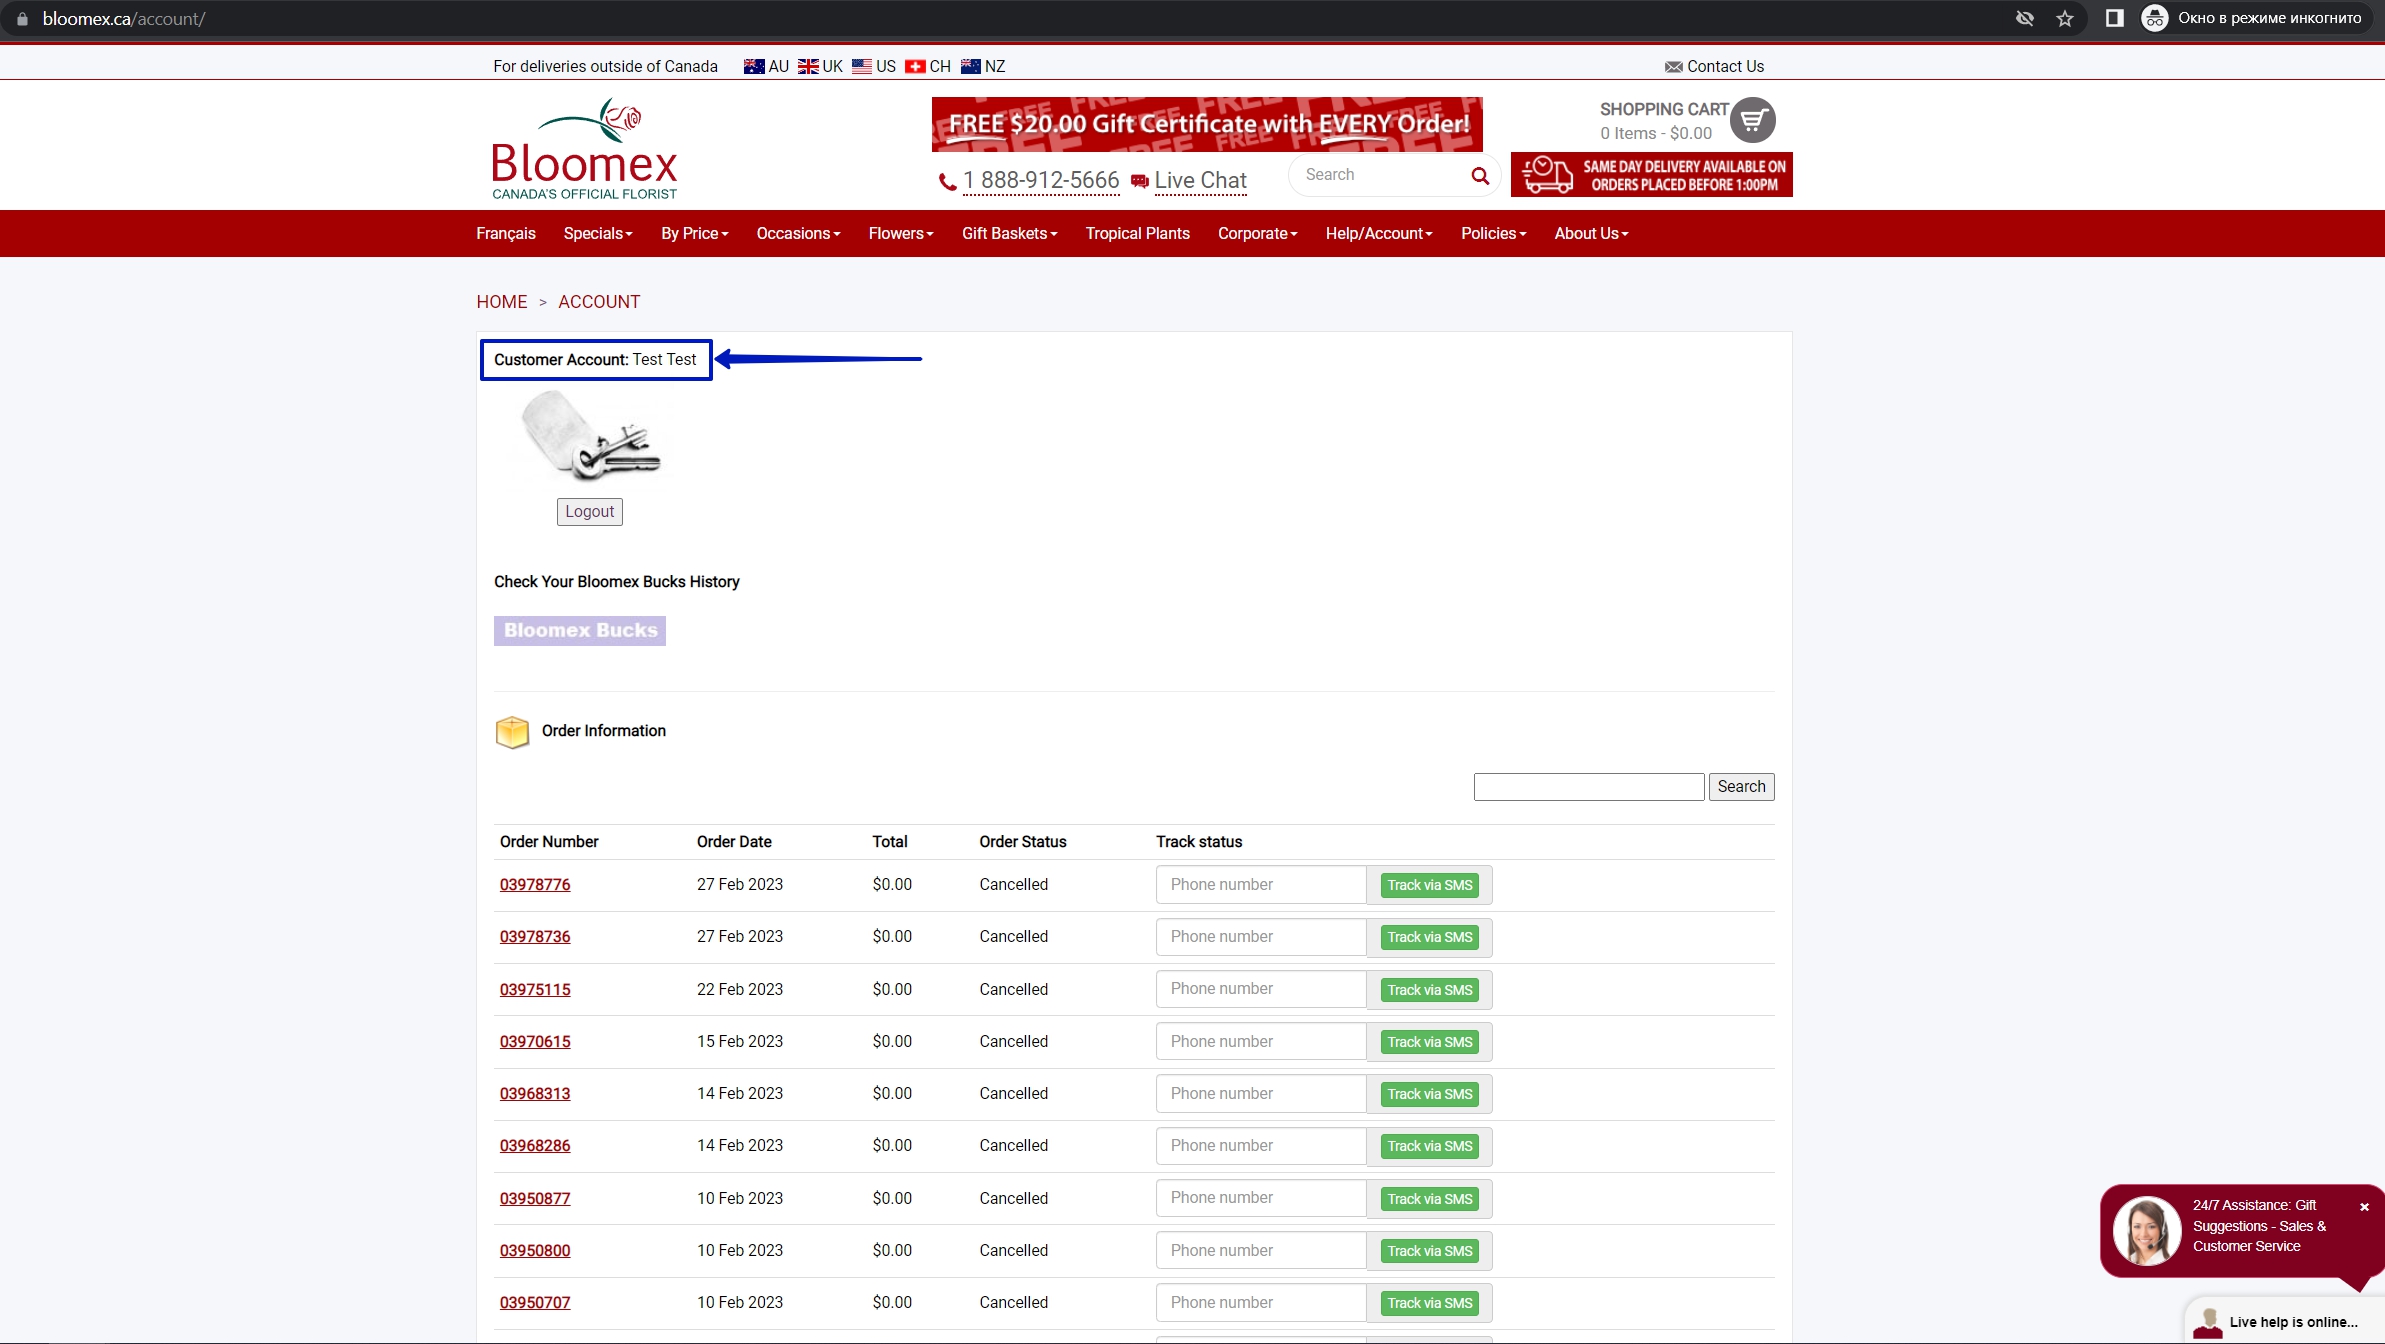This screenshot has height=1344, width=2385.
Task: Click the site lock icon in address bar
Action: pyautogui.click(x=22, y=19)
